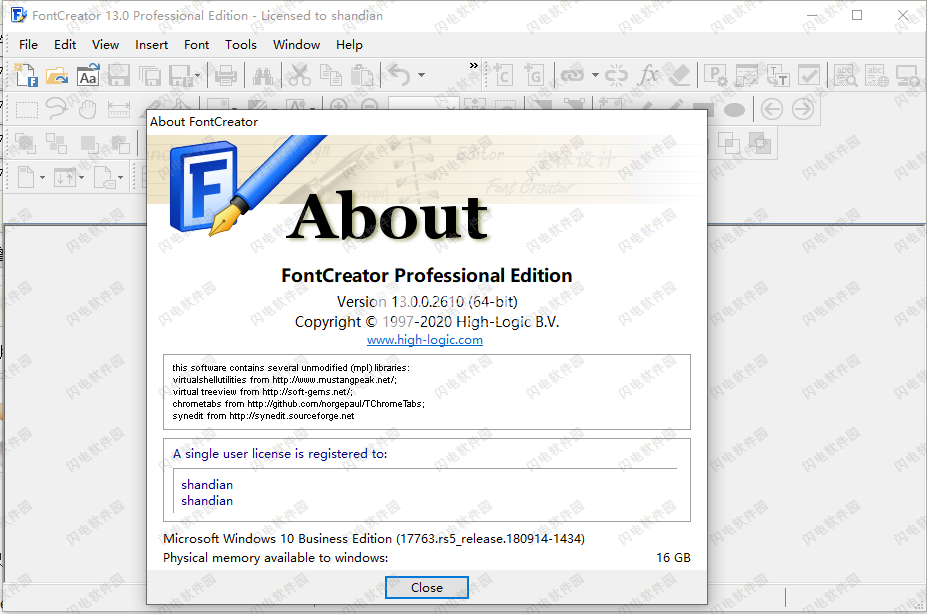Click the TT rename/convert icon

point(778,75)
